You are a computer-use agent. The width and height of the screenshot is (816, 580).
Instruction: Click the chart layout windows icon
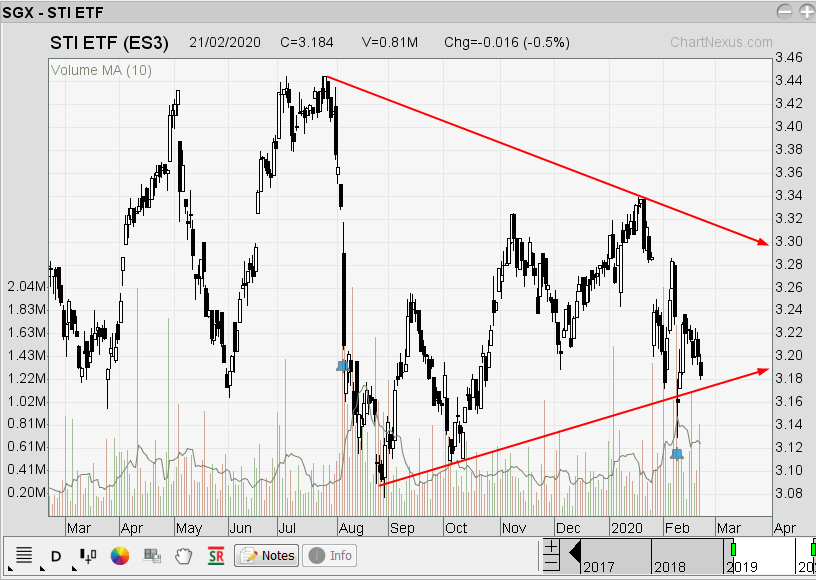(152, 556)
